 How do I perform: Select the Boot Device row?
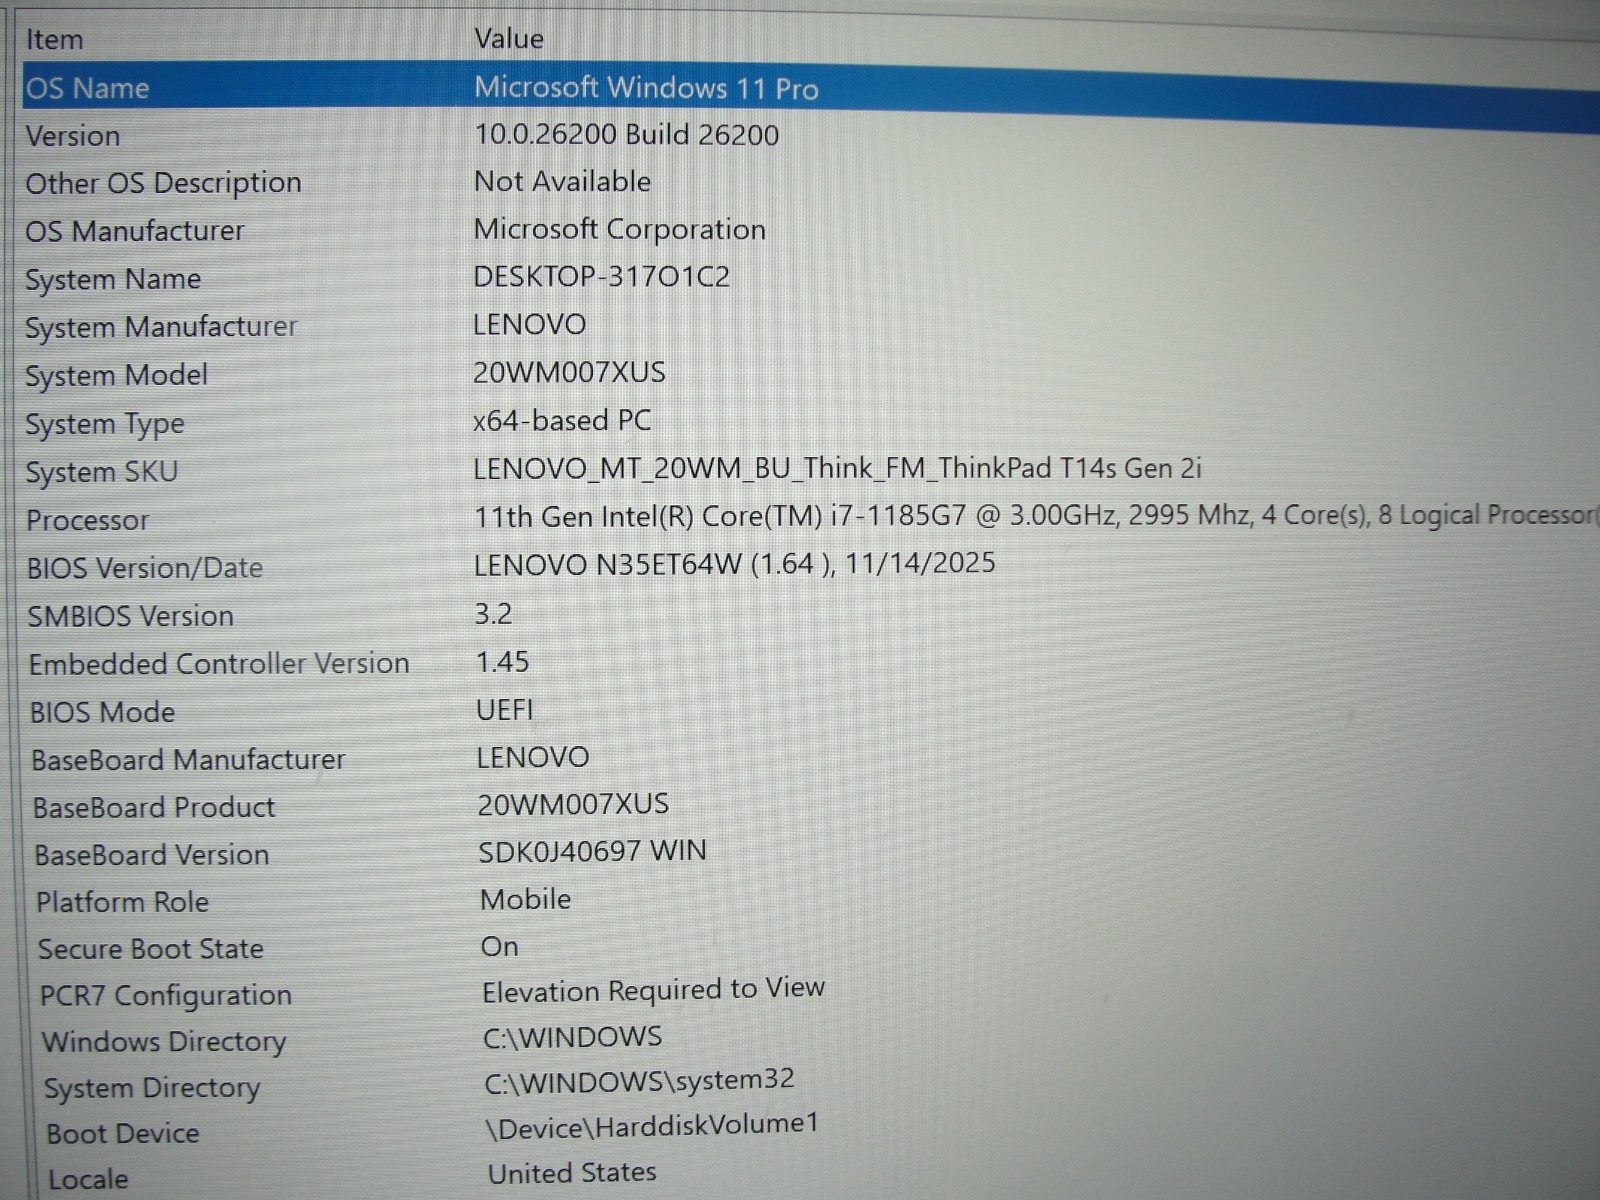pyautogui.click(x=123, y=1134)
